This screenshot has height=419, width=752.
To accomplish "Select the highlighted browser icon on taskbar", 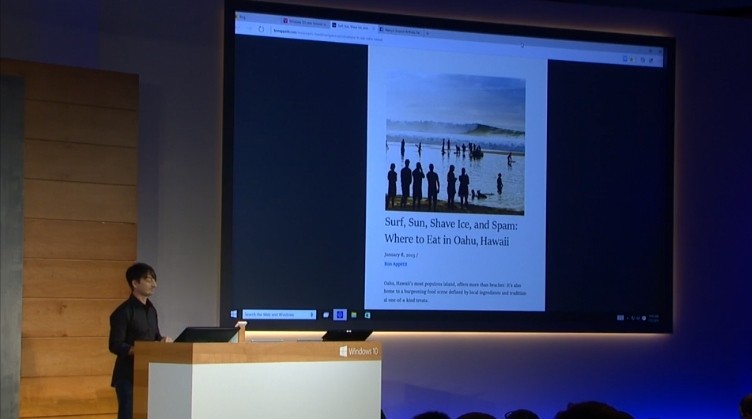I will point(340,315).
